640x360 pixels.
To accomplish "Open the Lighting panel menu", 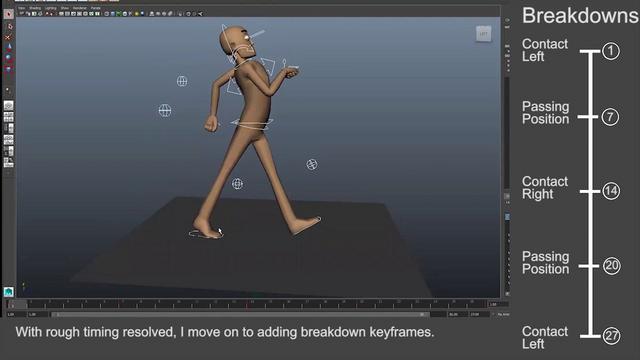I will [x=51, y=8].
